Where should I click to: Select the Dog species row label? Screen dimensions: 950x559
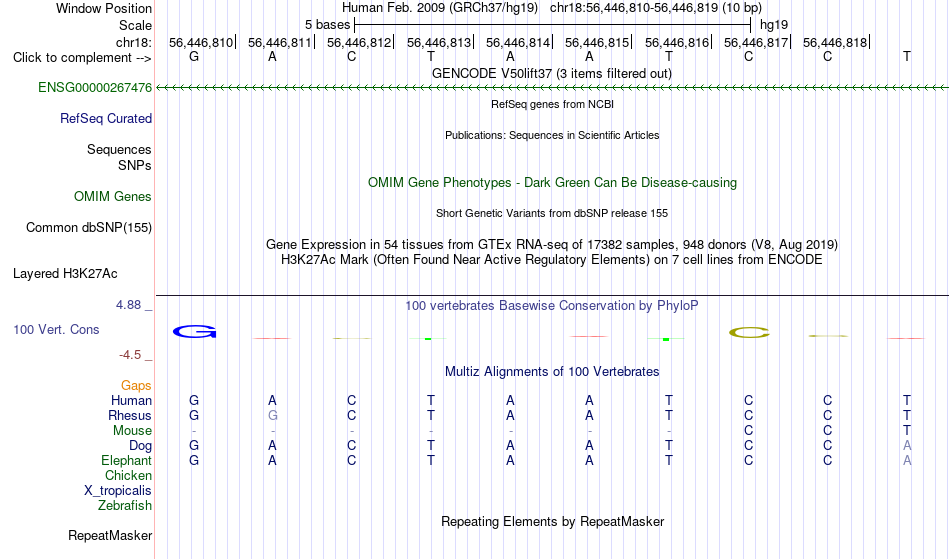click(x=140, y=446)
